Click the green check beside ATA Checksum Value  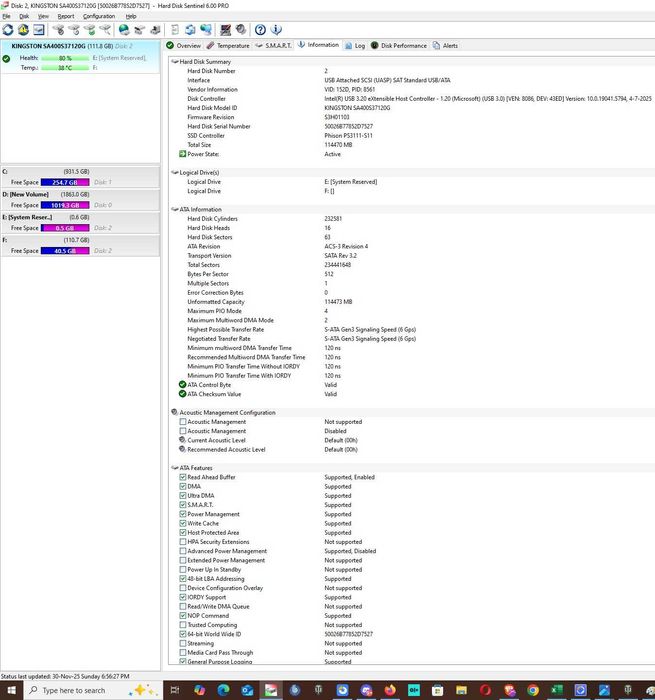[182, 394]
